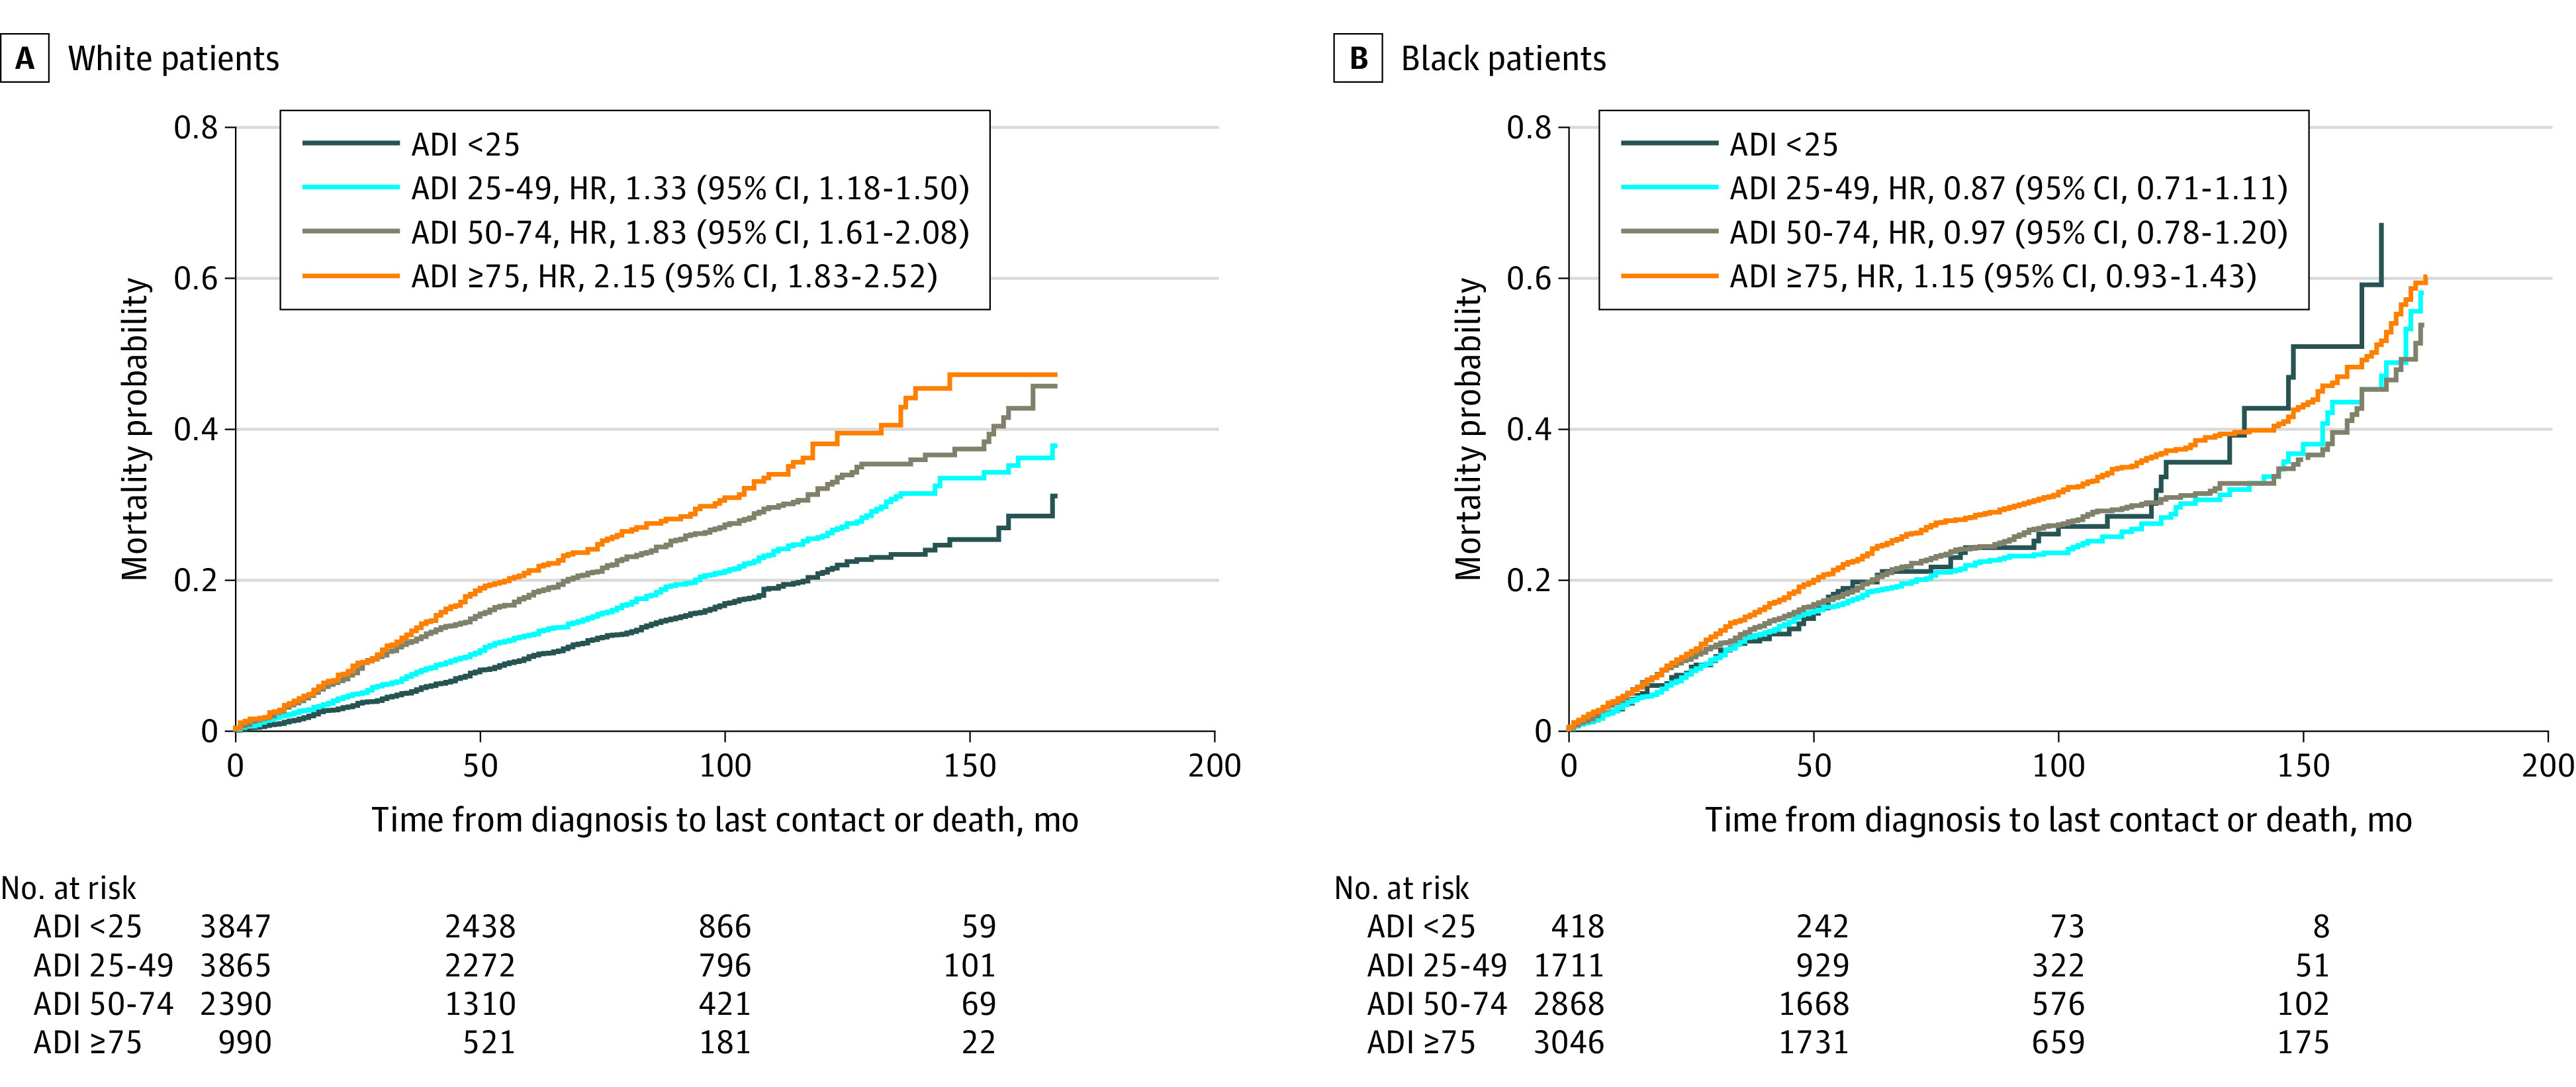Click the panel A label box
The image size is (2576, 1087).
[x=24, y=59]
